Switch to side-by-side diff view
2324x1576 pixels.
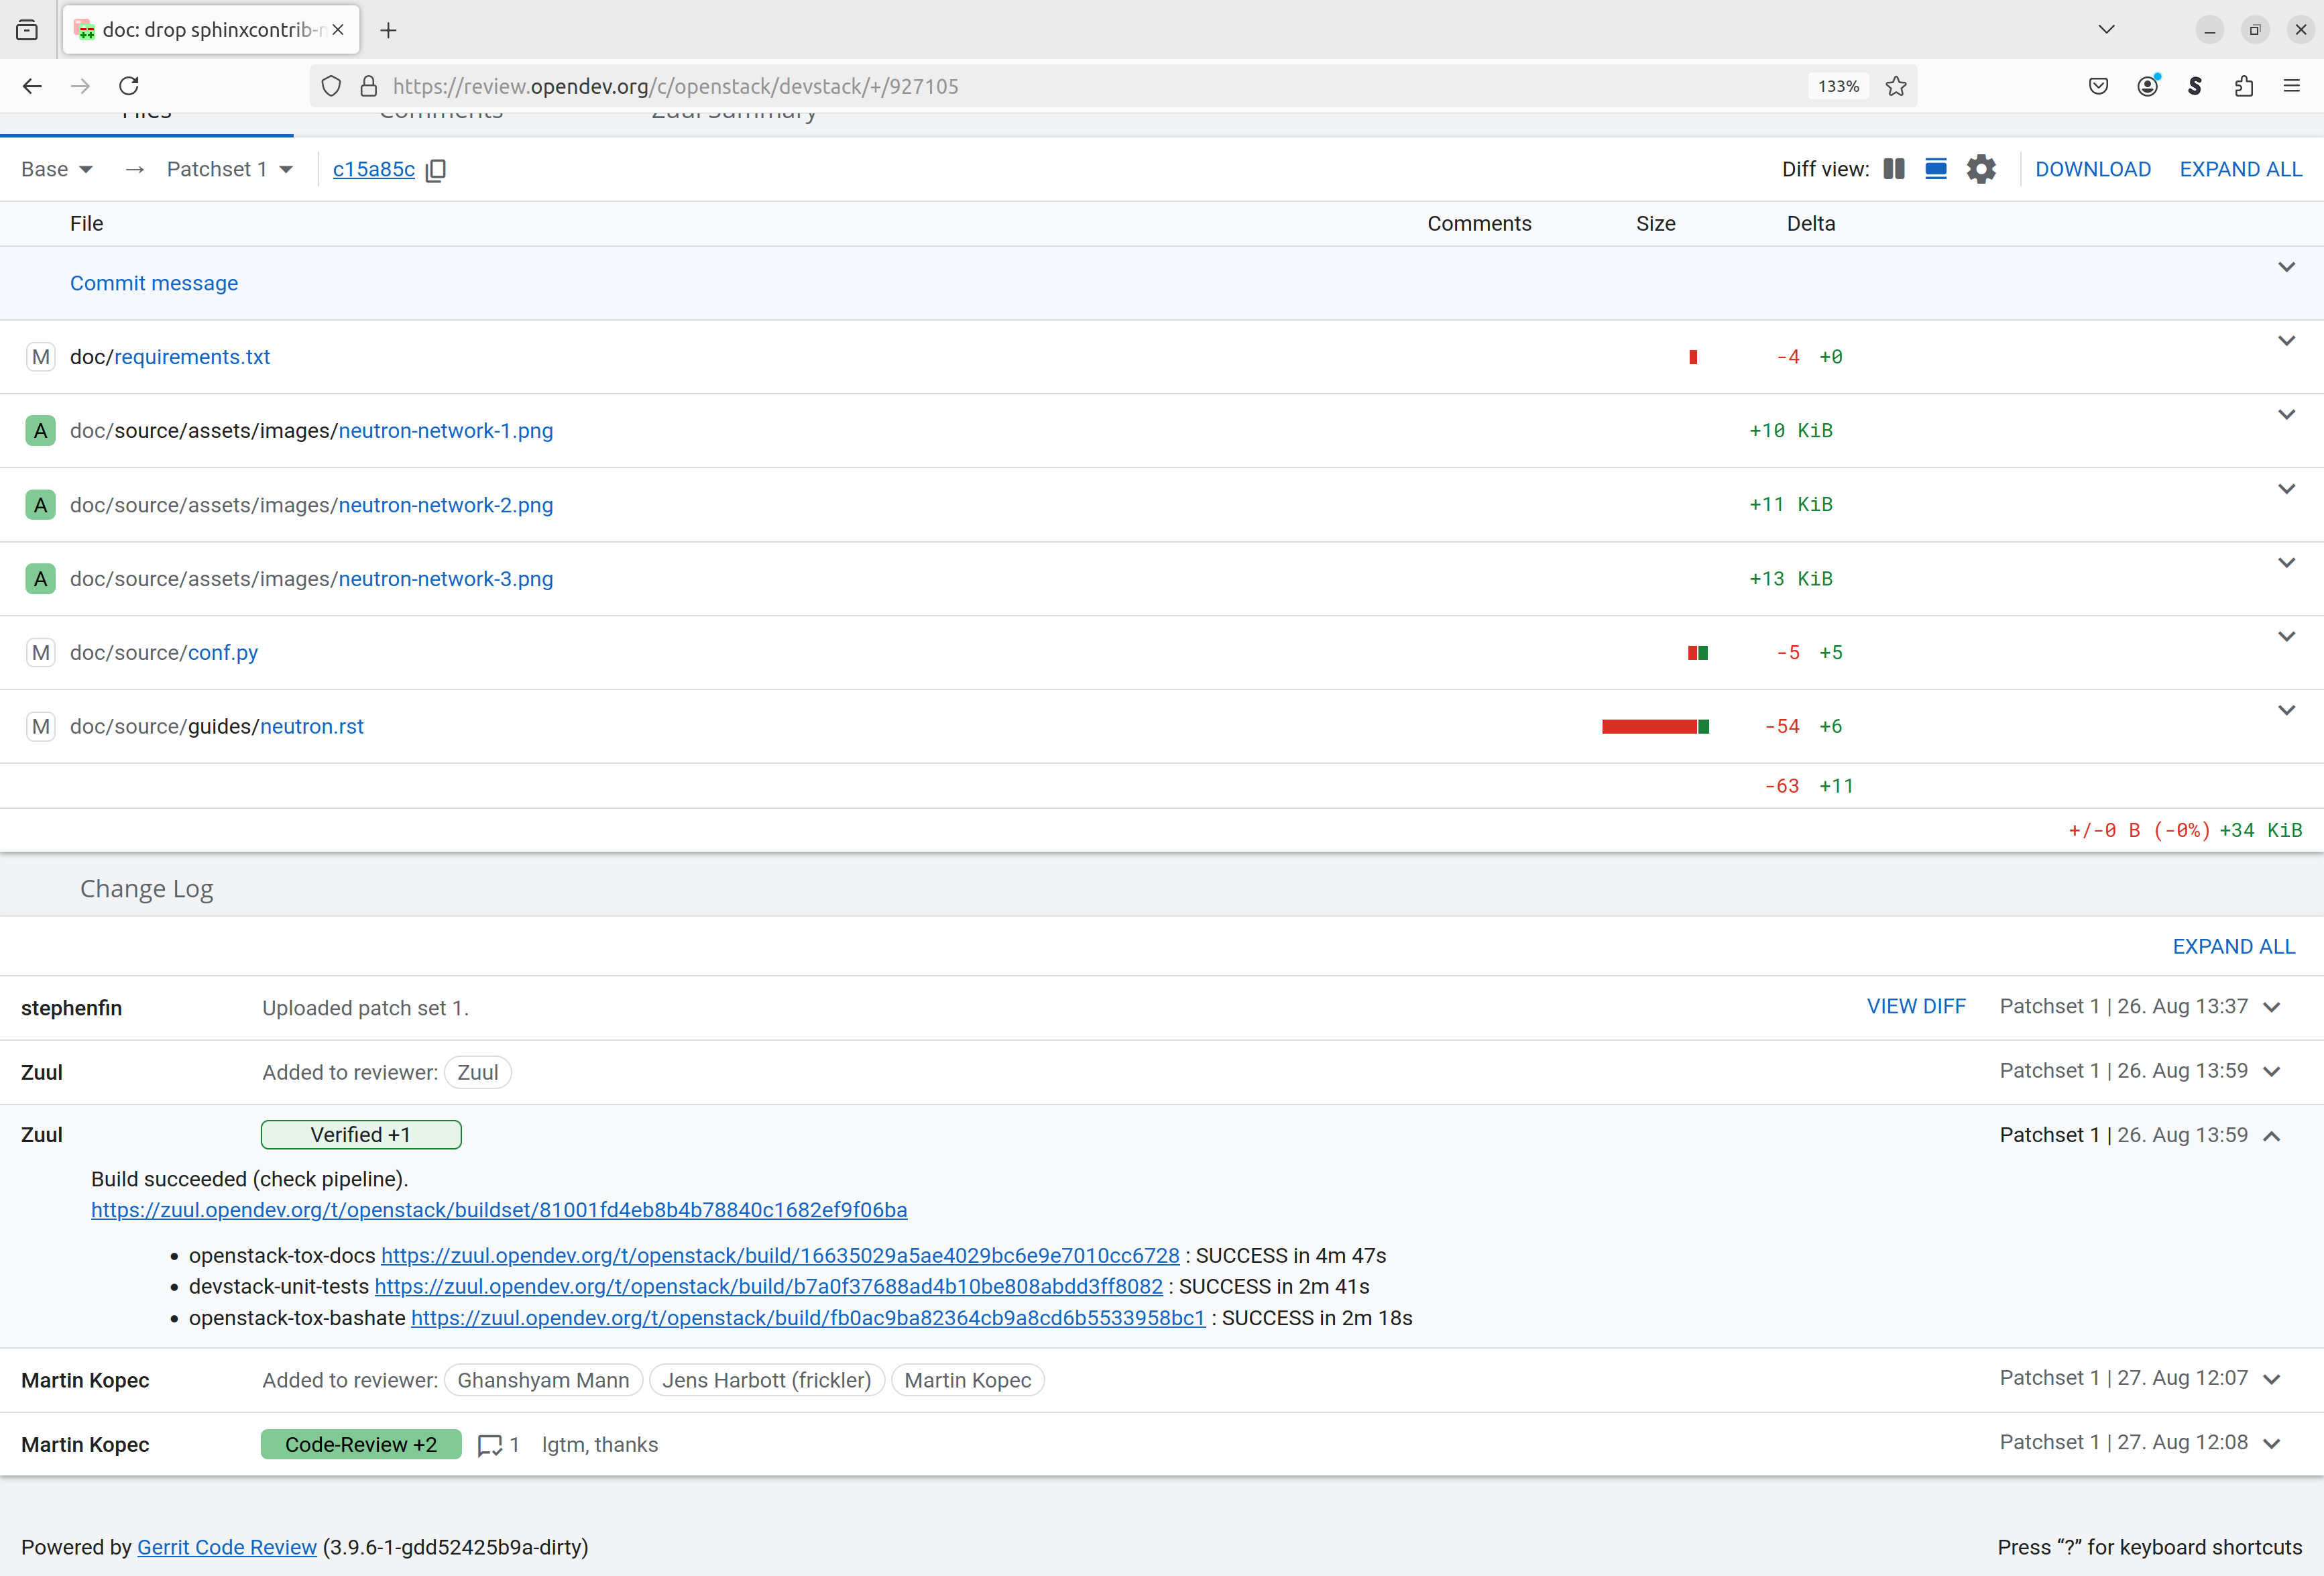(1893, 169)
